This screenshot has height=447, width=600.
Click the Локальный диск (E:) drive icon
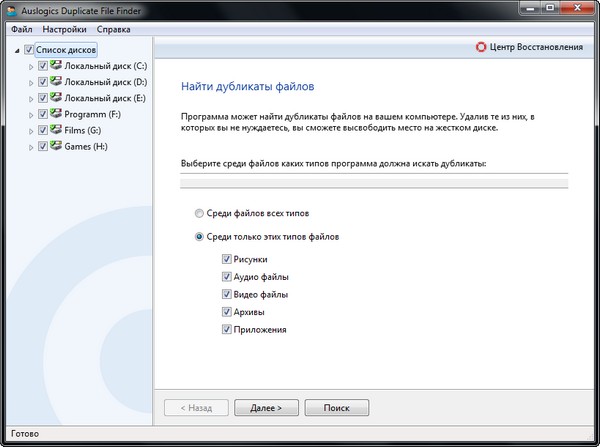(56, 98)
